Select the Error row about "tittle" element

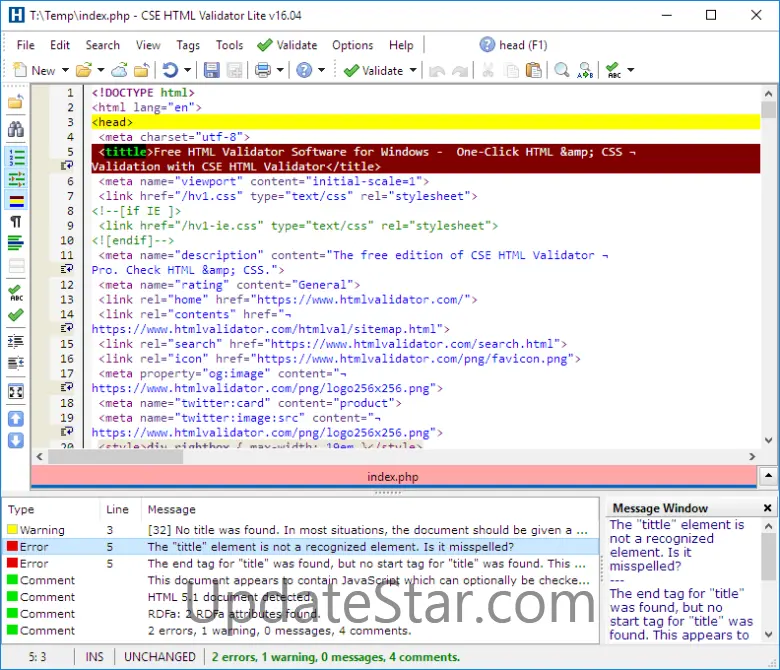301,547
